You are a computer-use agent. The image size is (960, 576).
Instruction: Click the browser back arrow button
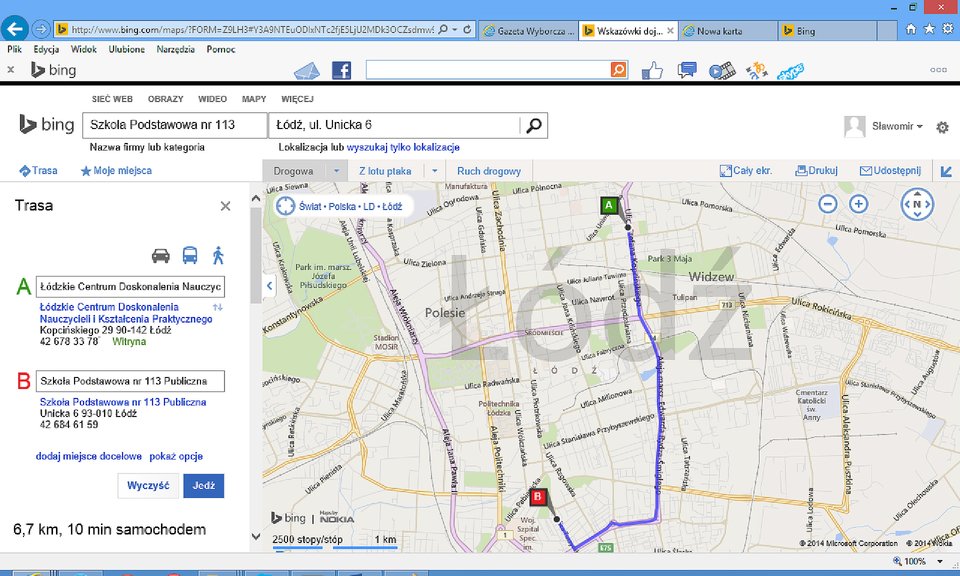pos(15,28)
